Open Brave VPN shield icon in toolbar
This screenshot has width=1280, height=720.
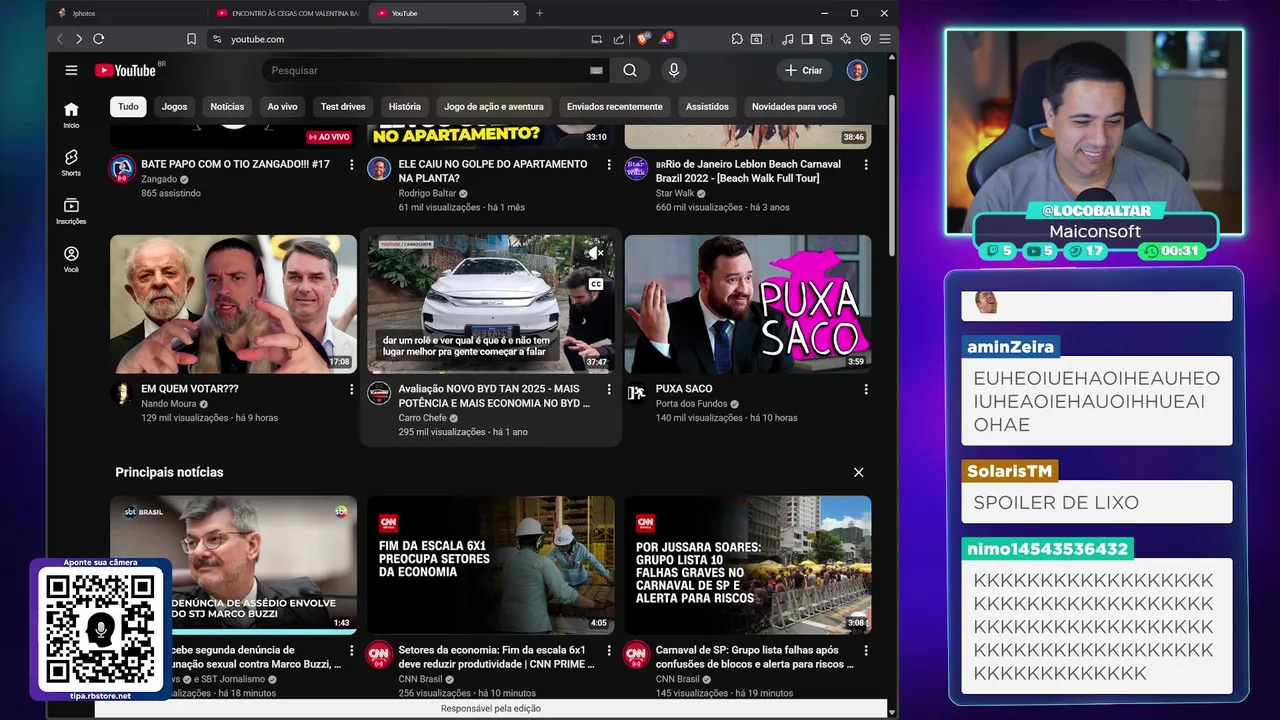865,39
